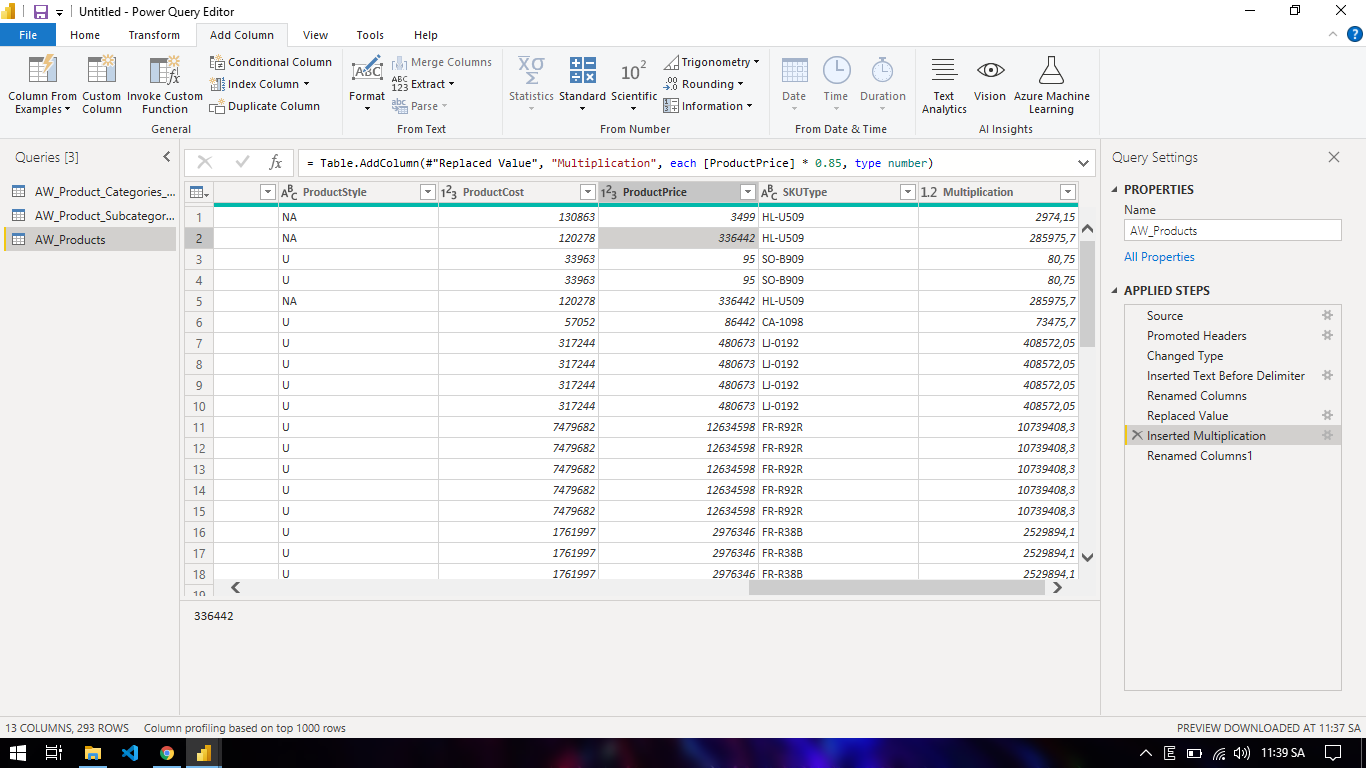
Task: Select AW_Product_Categories query
Action: click(90, 192)
